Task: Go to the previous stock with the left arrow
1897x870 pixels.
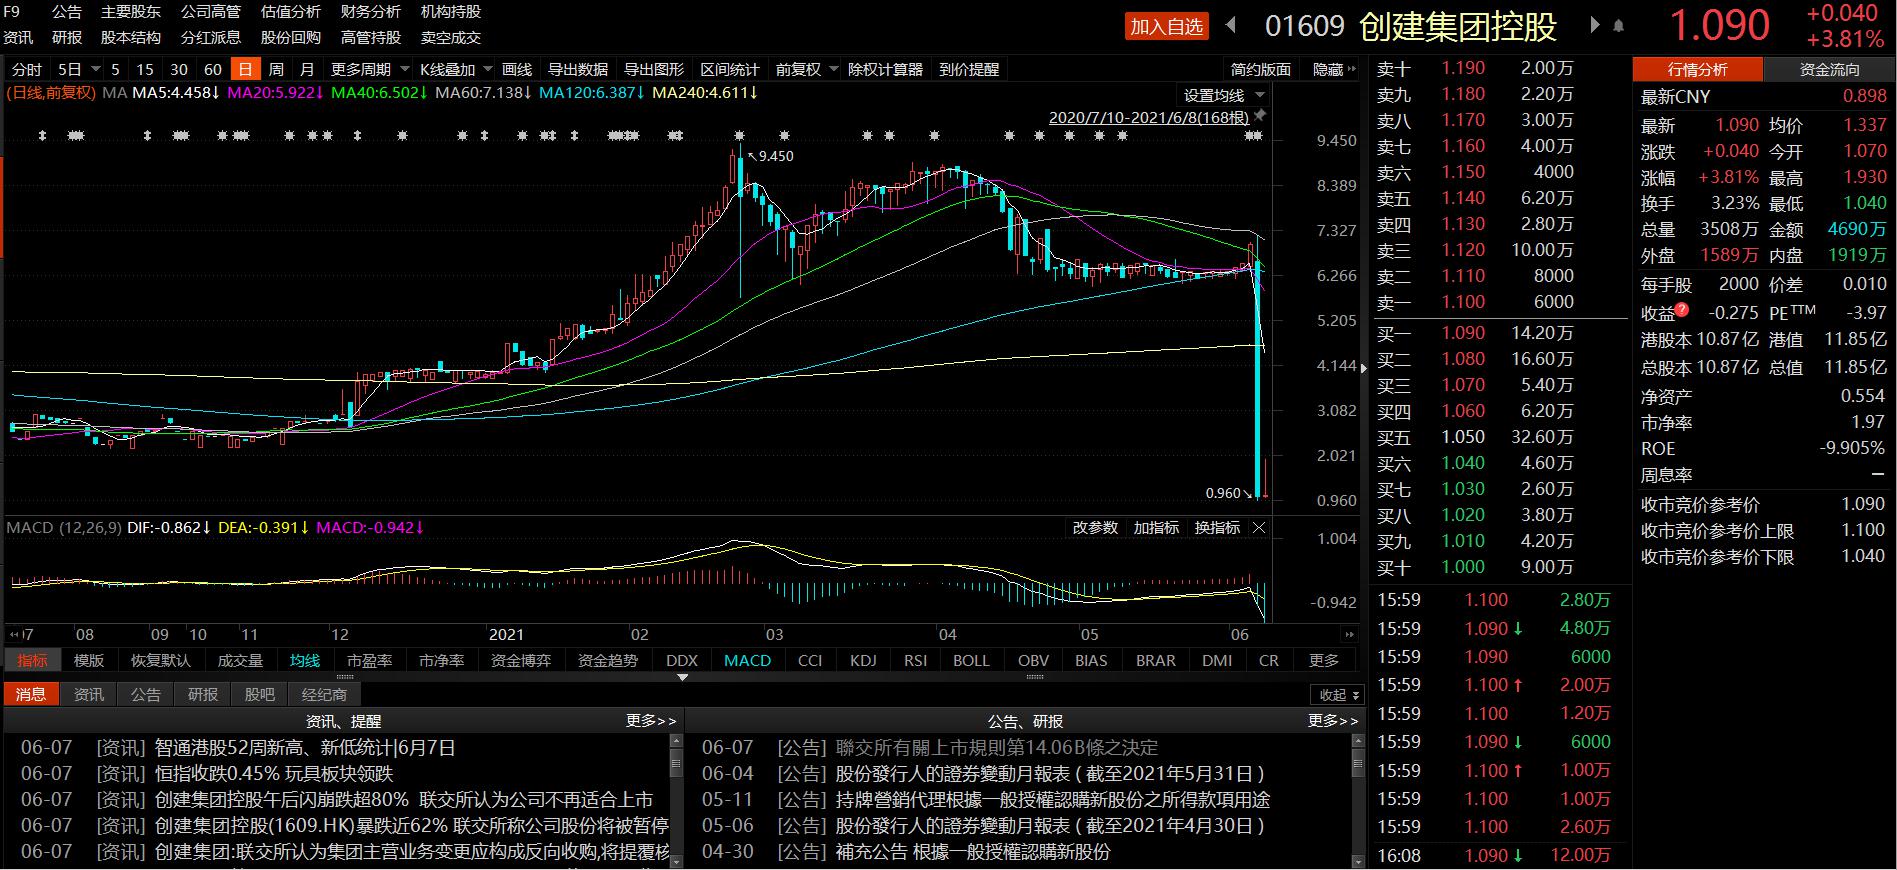Action: point(1231,25)
